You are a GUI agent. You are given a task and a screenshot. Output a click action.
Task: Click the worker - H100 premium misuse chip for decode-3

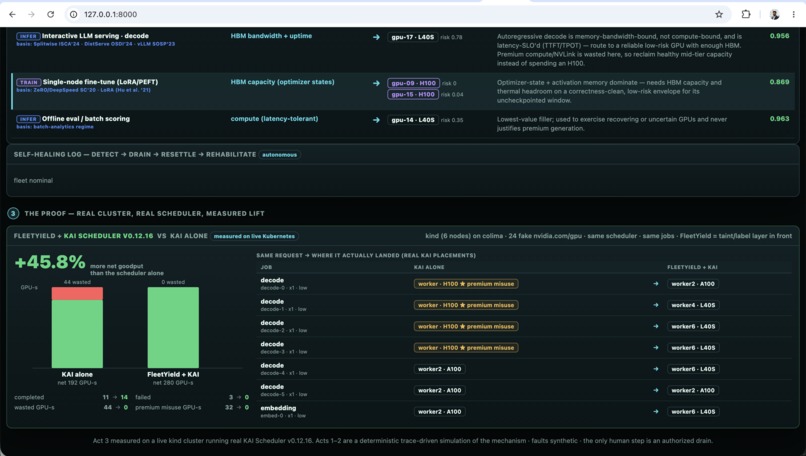click(x=466, y=348)
